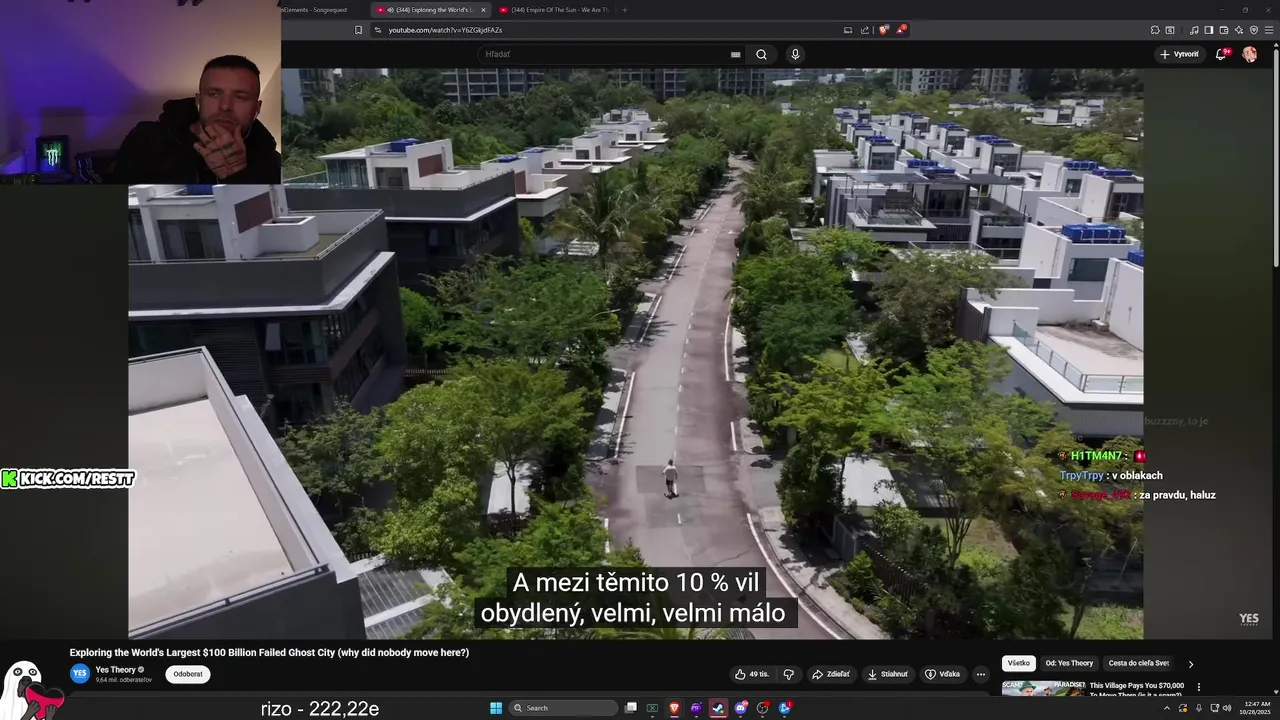
Task: Open the taskbar clock showing 12:47 AM
Action: [1257, 708]
